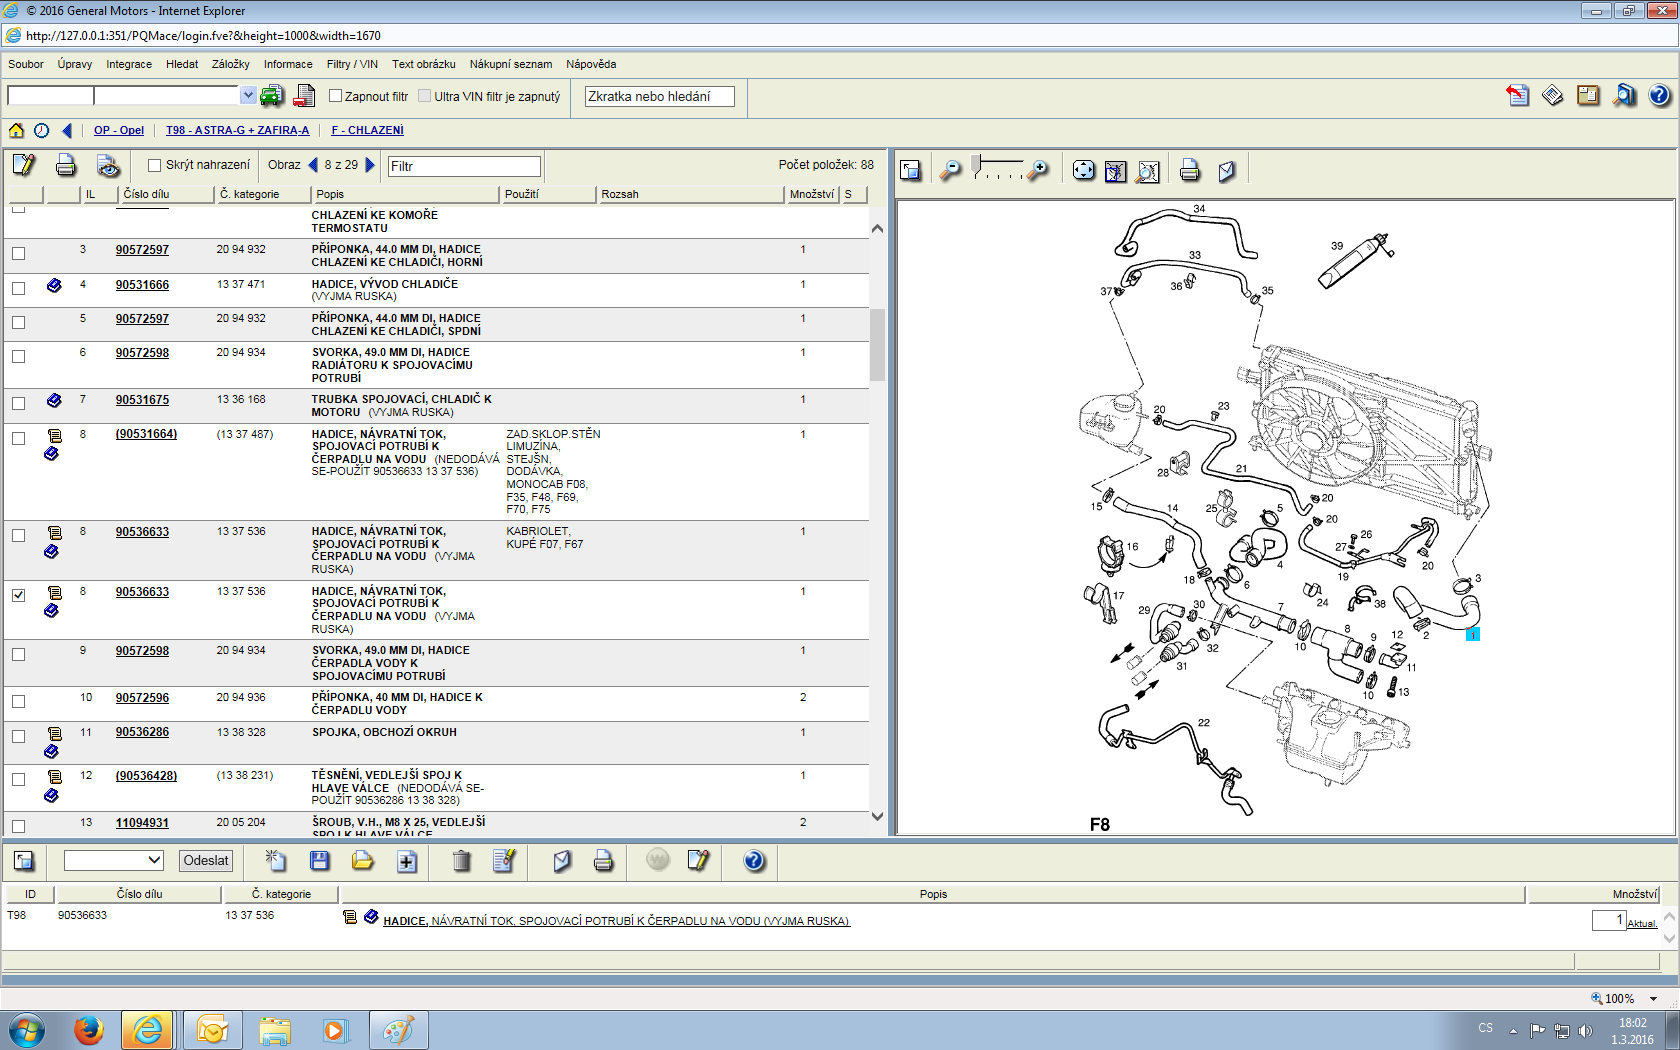The height and width of the screenshot is (1050, 1680).
Task: Go to next image with right arrow
Action: [370, 165]
